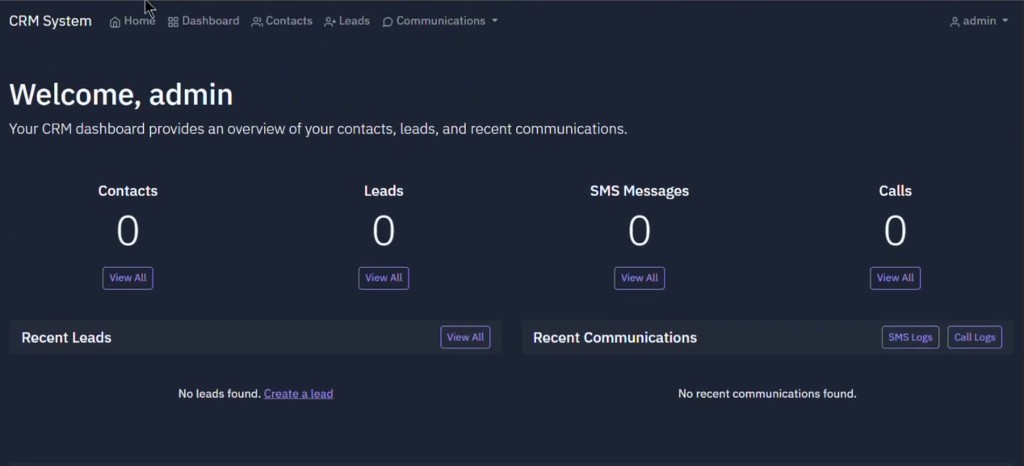Click the SMS Messages count value 0
The width and height of the screenshot is (1024, 466).
639,231
